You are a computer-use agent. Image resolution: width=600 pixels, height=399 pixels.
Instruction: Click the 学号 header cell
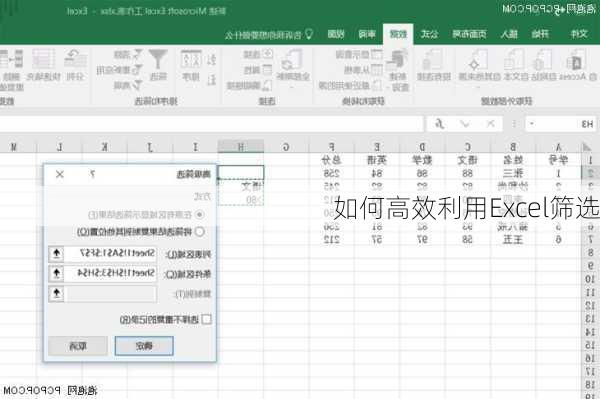coord(558,160)
